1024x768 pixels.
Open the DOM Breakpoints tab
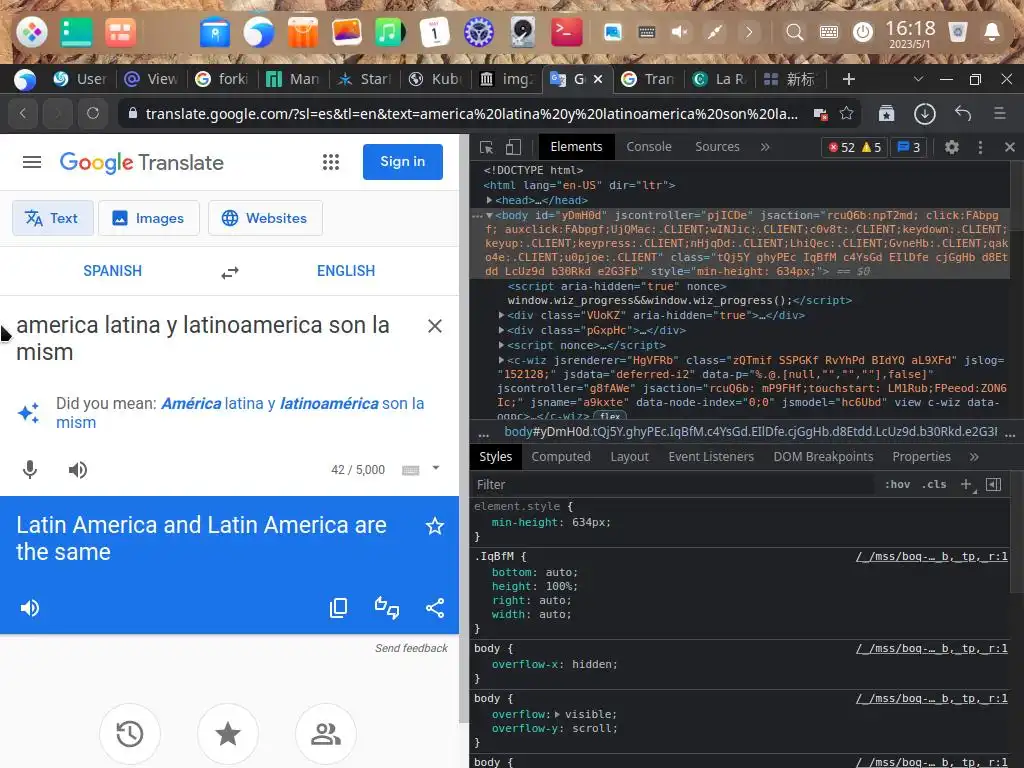823,456
